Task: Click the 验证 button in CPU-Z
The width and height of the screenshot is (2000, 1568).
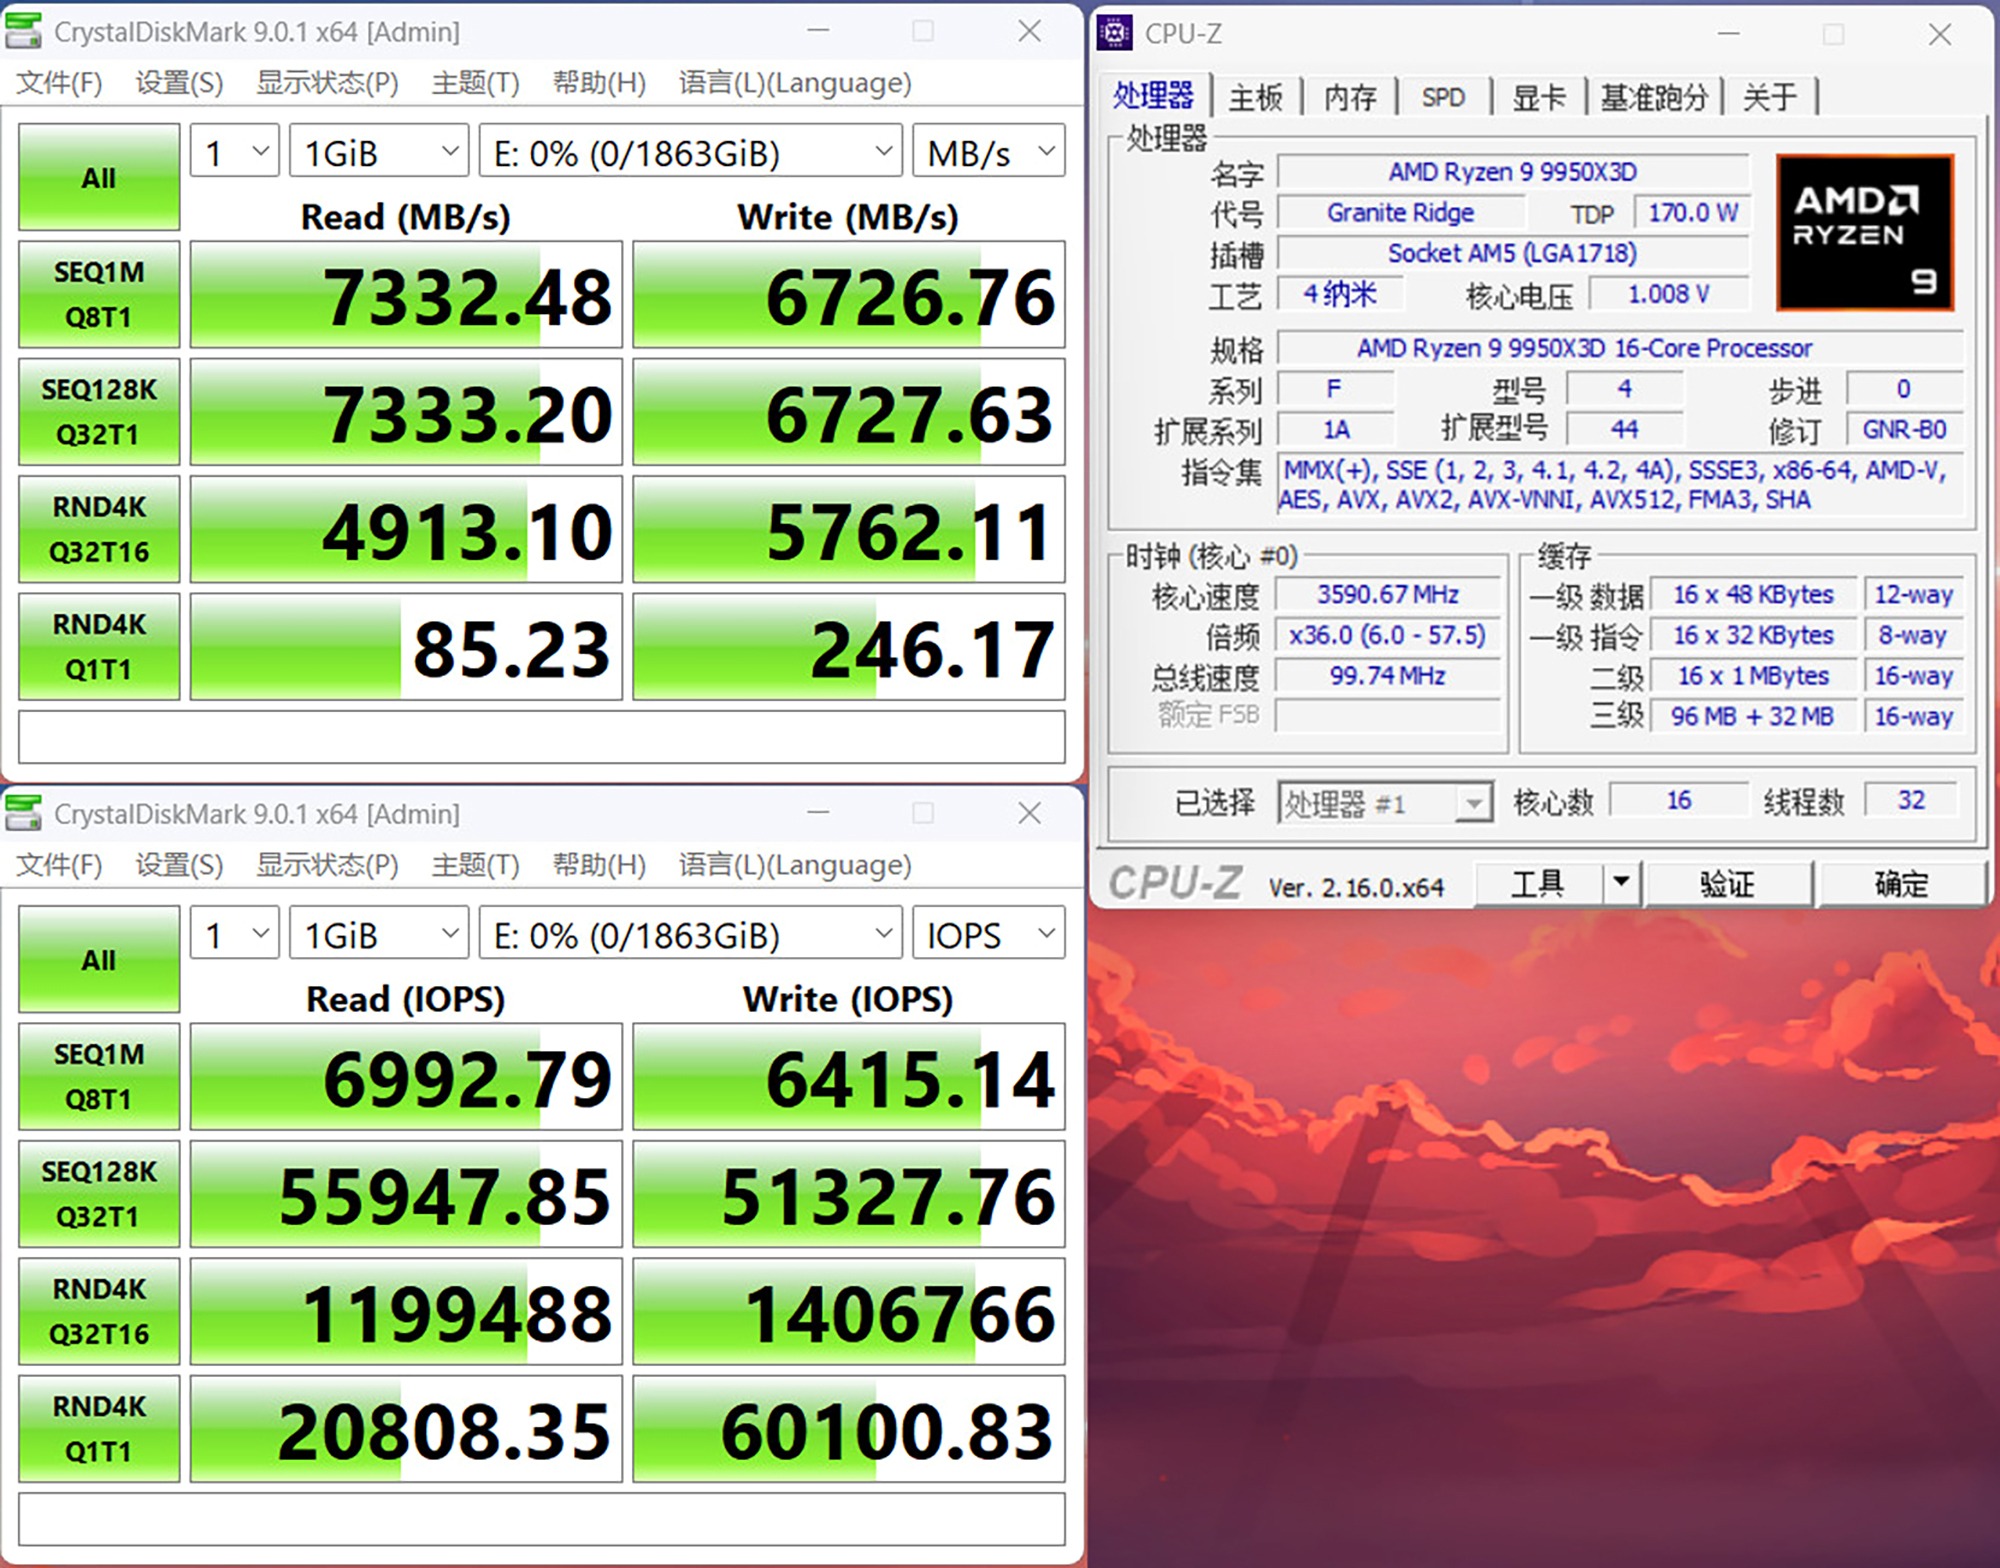Action: pyautogui.click(x=1727, y=883)
